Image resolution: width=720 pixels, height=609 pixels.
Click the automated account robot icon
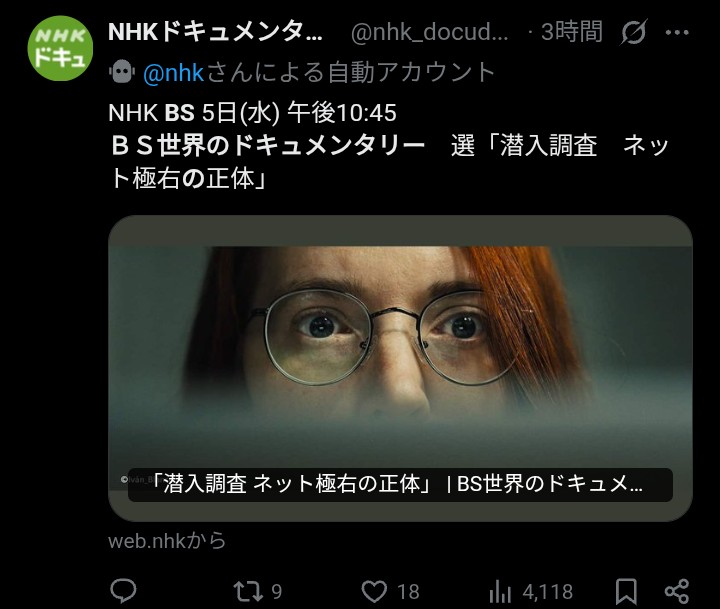pyautogui.click(x=122, y=72)
